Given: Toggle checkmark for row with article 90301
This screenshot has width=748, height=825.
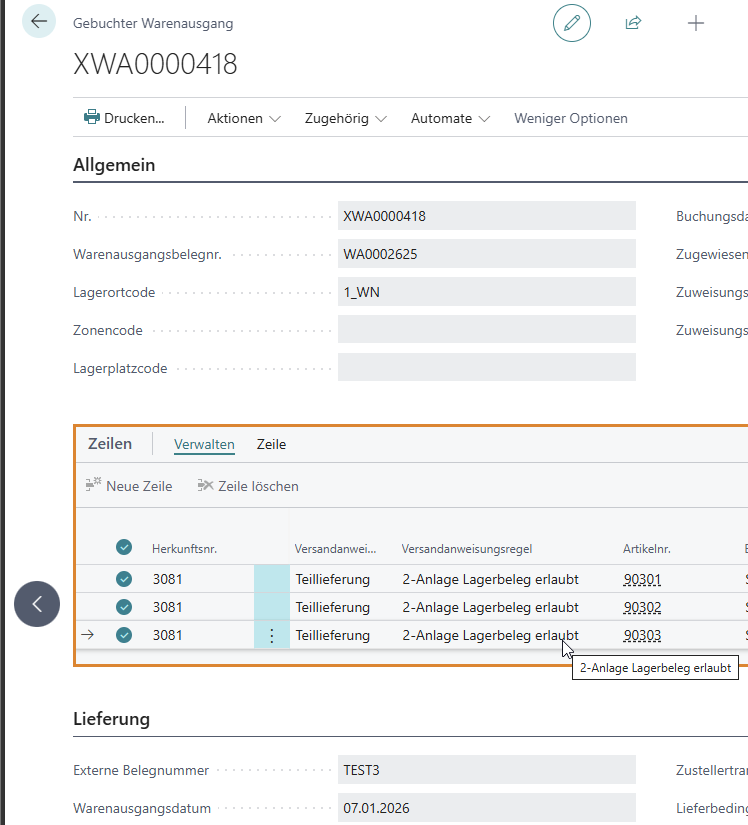Looking at the screenshot, I should click(x=124, y=579).
